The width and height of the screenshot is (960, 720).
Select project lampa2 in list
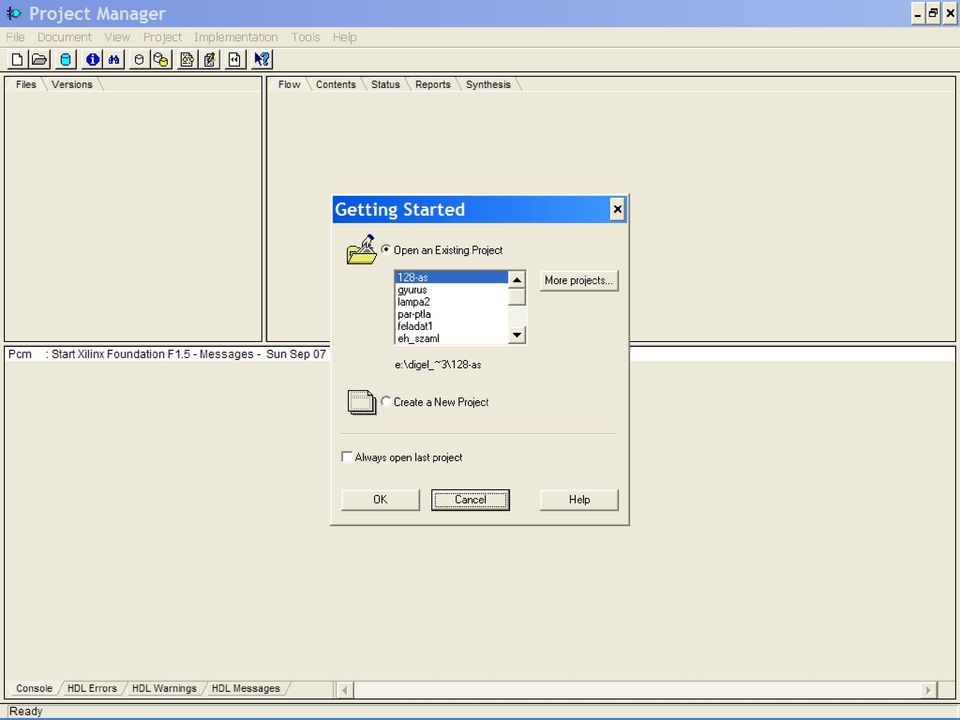(451, 302)
